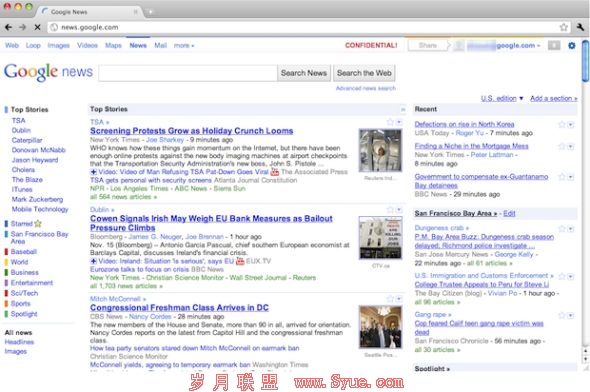Viewport: 590px width, 392px height.
Task: Switch to Videos in top navigation
Action: tap(87, 46)
